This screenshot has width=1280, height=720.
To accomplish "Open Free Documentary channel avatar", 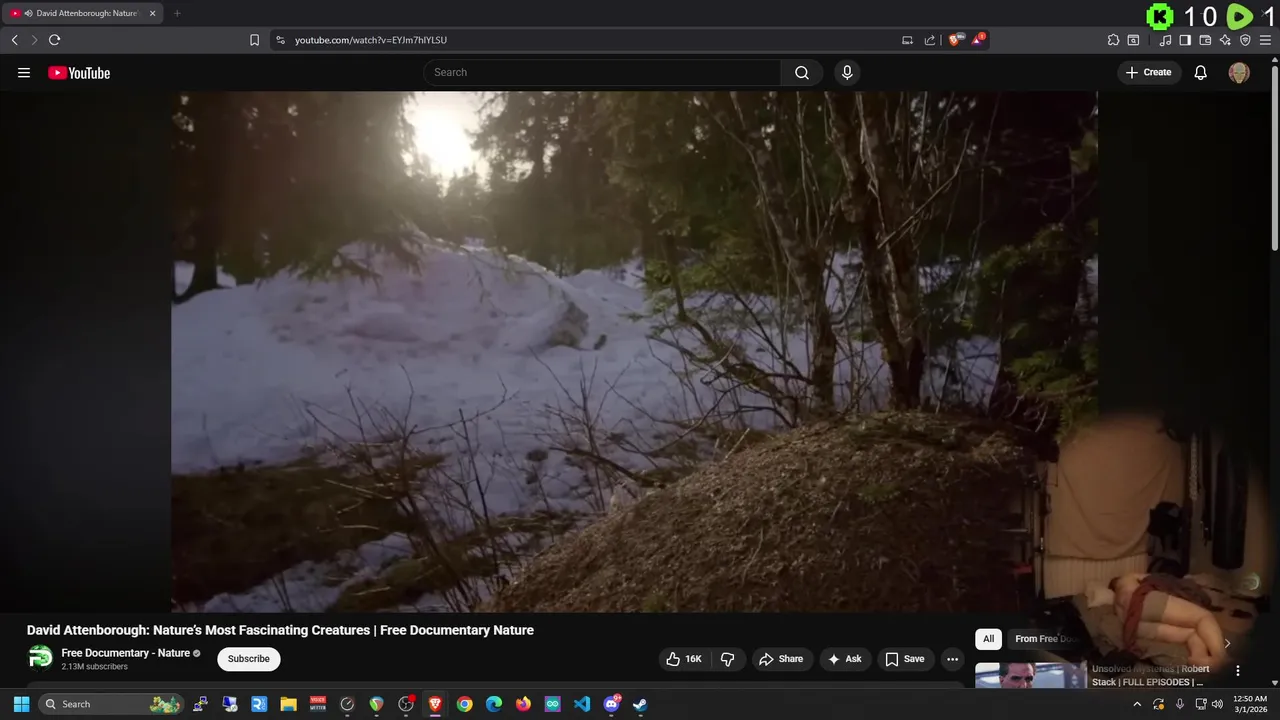I will point(40,657).
